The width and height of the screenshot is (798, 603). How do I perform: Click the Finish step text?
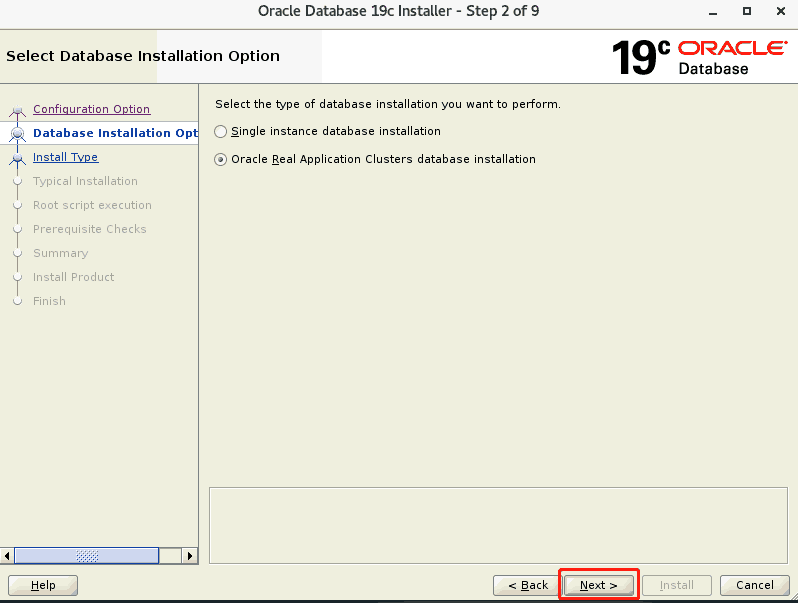(x=49, y=301)
